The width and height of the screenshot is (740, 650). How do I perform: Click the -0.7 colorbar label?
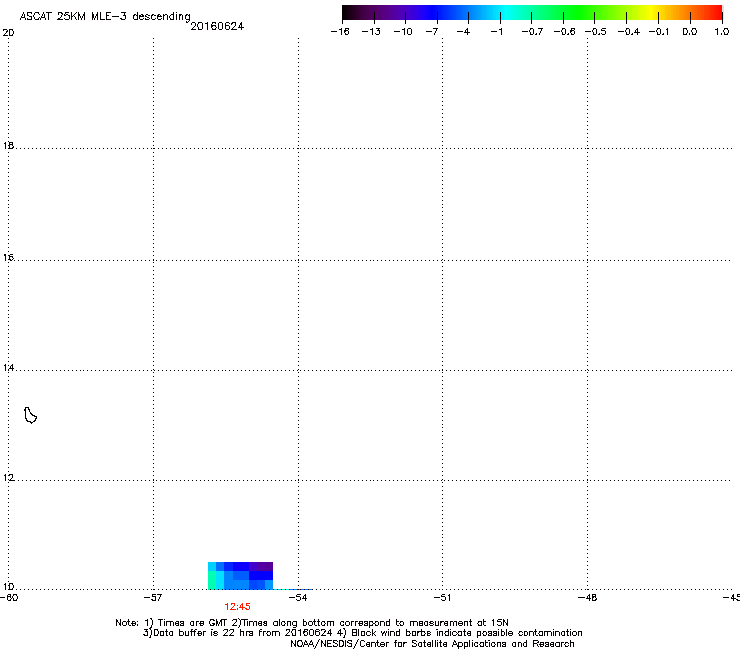click(x=532, y=32)
